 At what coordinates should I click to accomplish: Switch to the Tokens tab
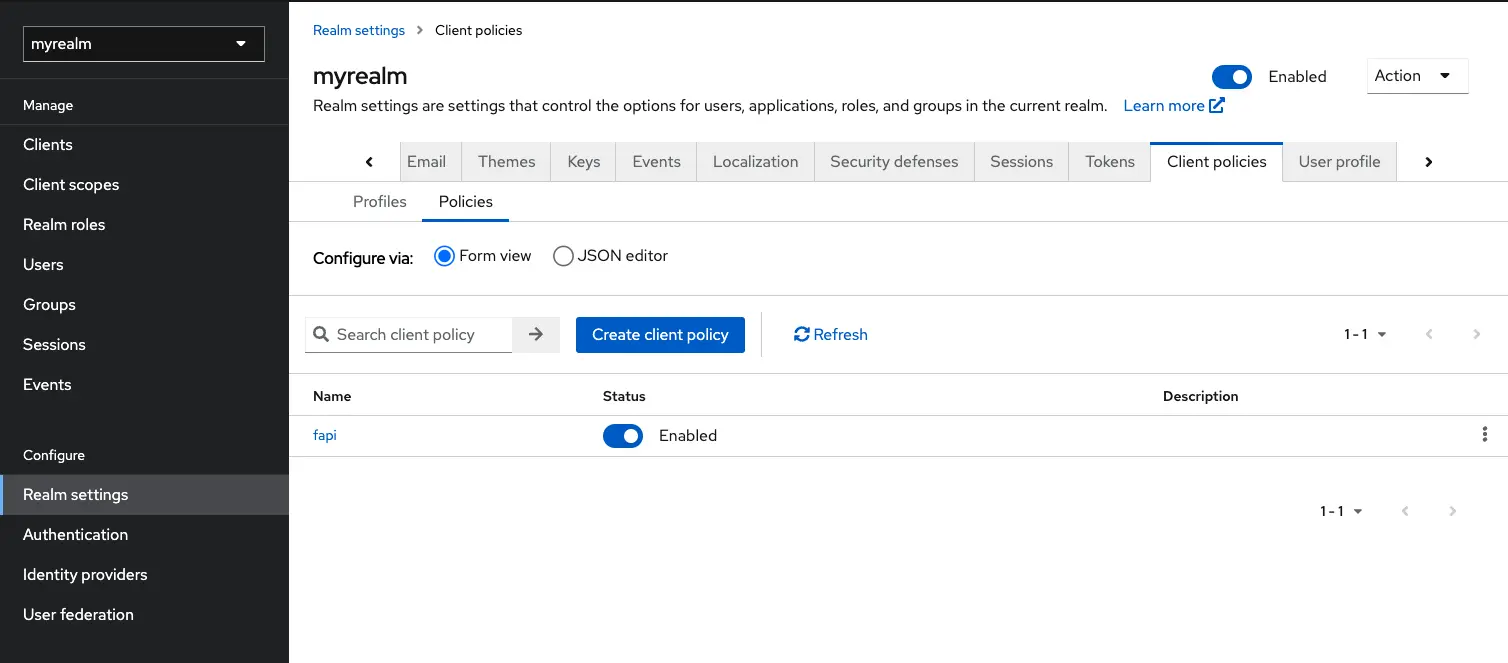[x=1109, y=161]
